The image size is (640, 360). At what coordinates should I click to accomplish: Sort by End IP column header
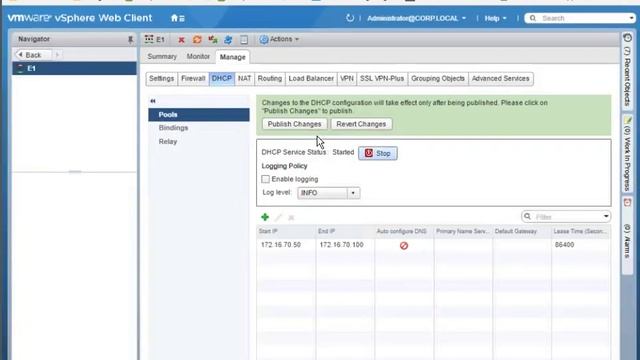coord(344,231)
